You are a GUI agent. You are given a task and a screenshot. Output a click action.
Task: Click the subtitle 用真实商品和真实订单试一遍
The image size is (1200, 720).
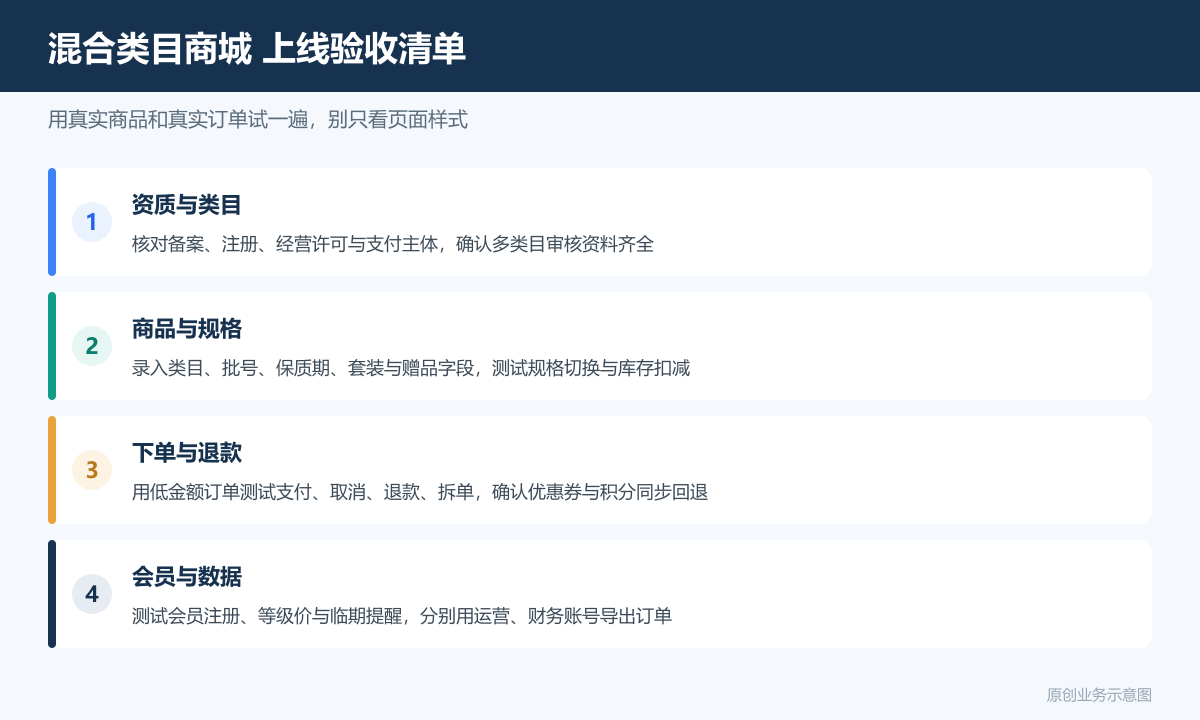[258, 120]
